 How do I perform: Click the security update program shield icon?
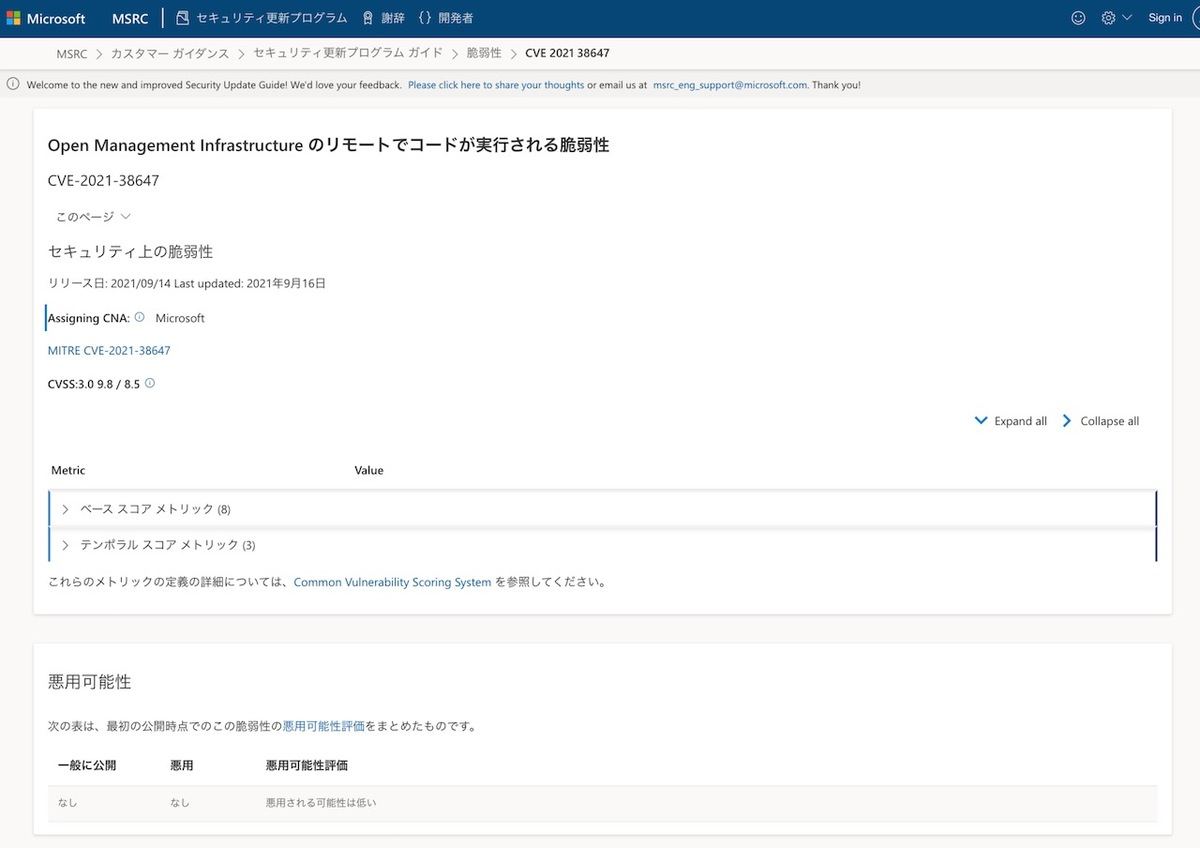182,18
